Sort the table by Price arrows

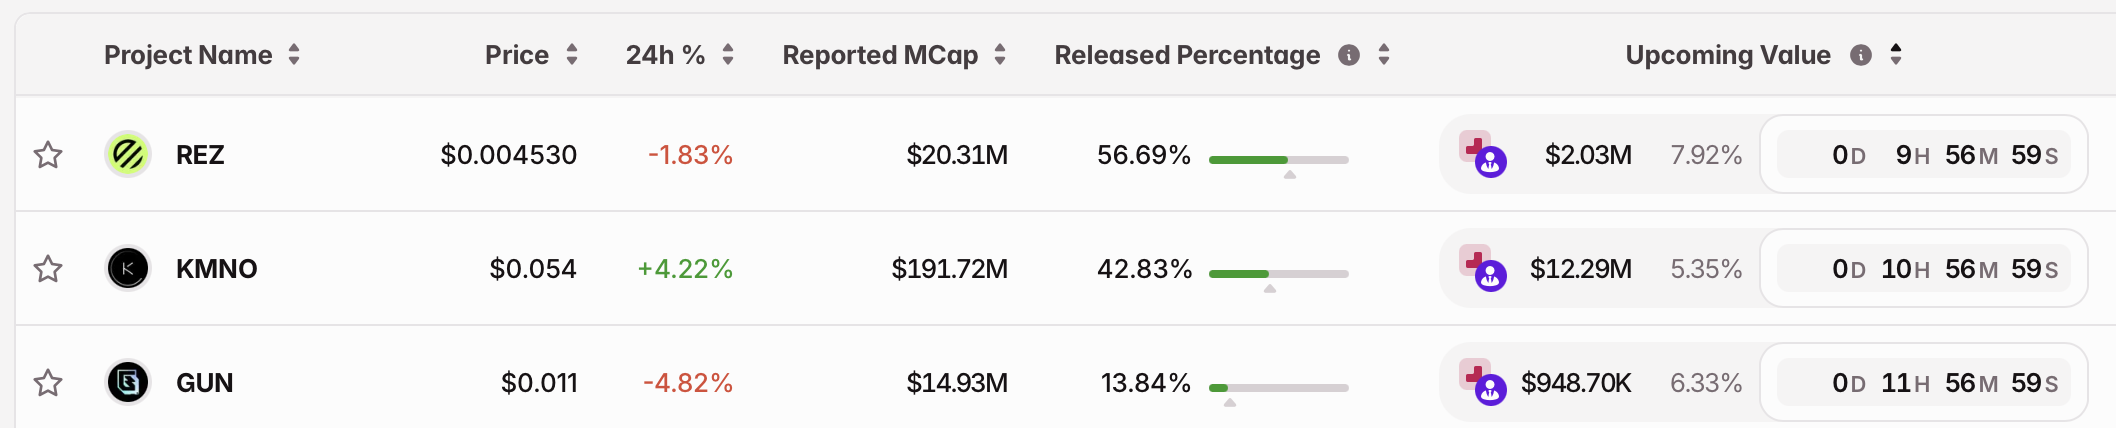[572, 55]
